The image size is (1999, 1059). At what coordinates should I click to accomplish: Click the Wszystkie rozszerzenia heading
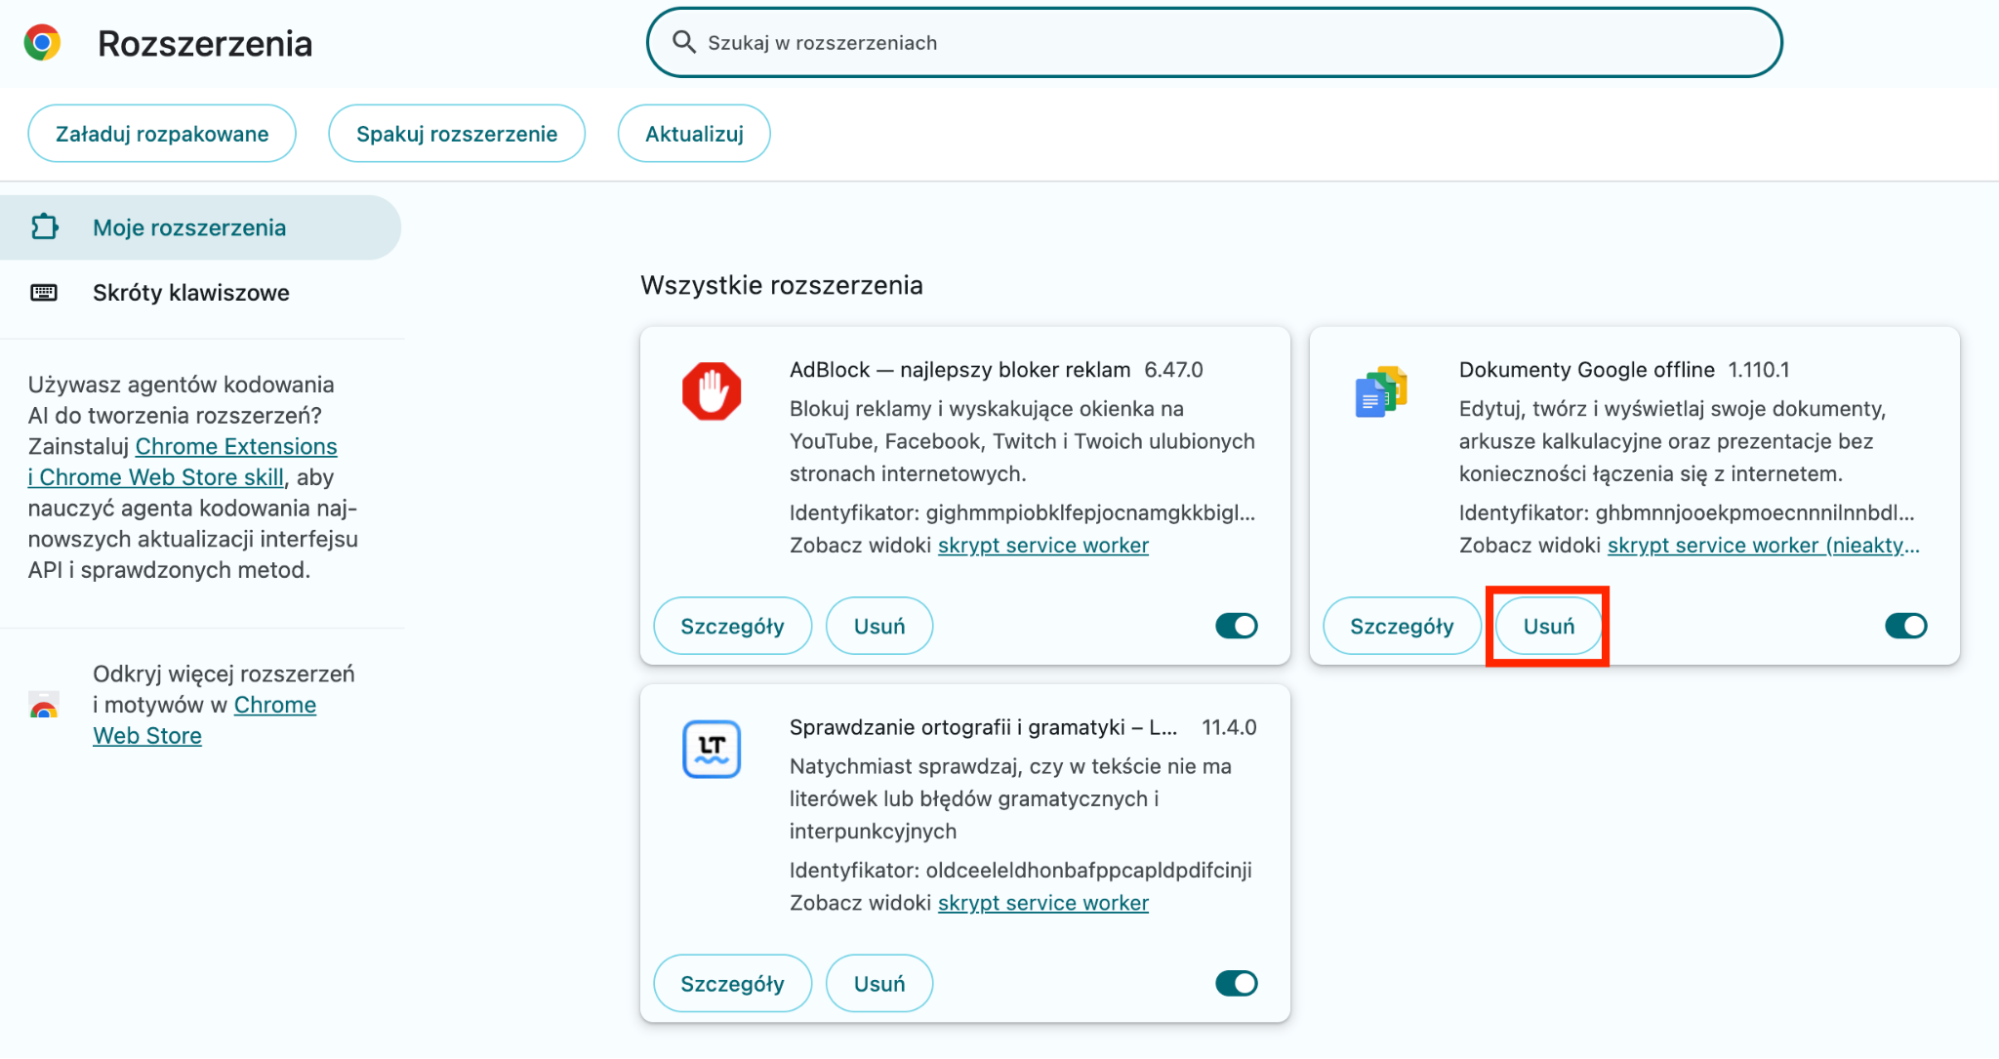[782, 285]
